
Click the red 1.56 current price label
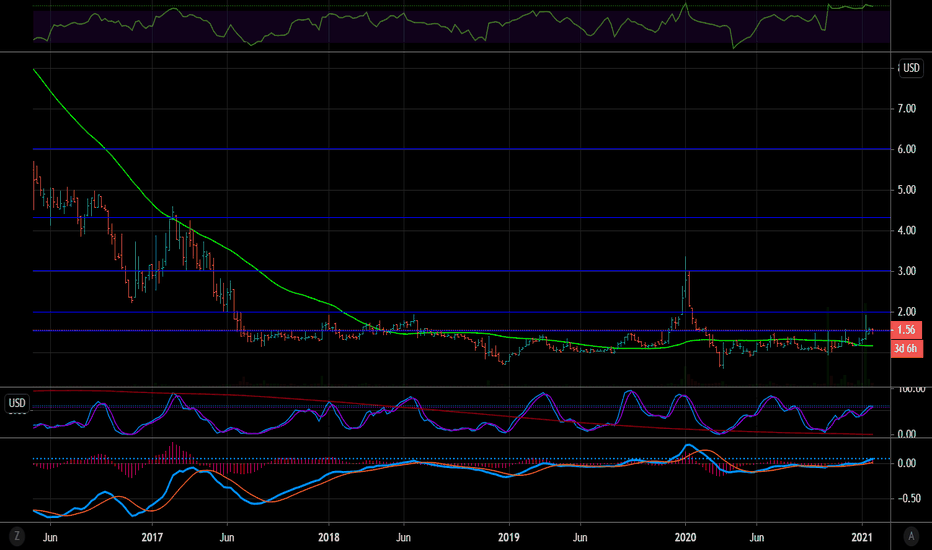tap(906, 330)
